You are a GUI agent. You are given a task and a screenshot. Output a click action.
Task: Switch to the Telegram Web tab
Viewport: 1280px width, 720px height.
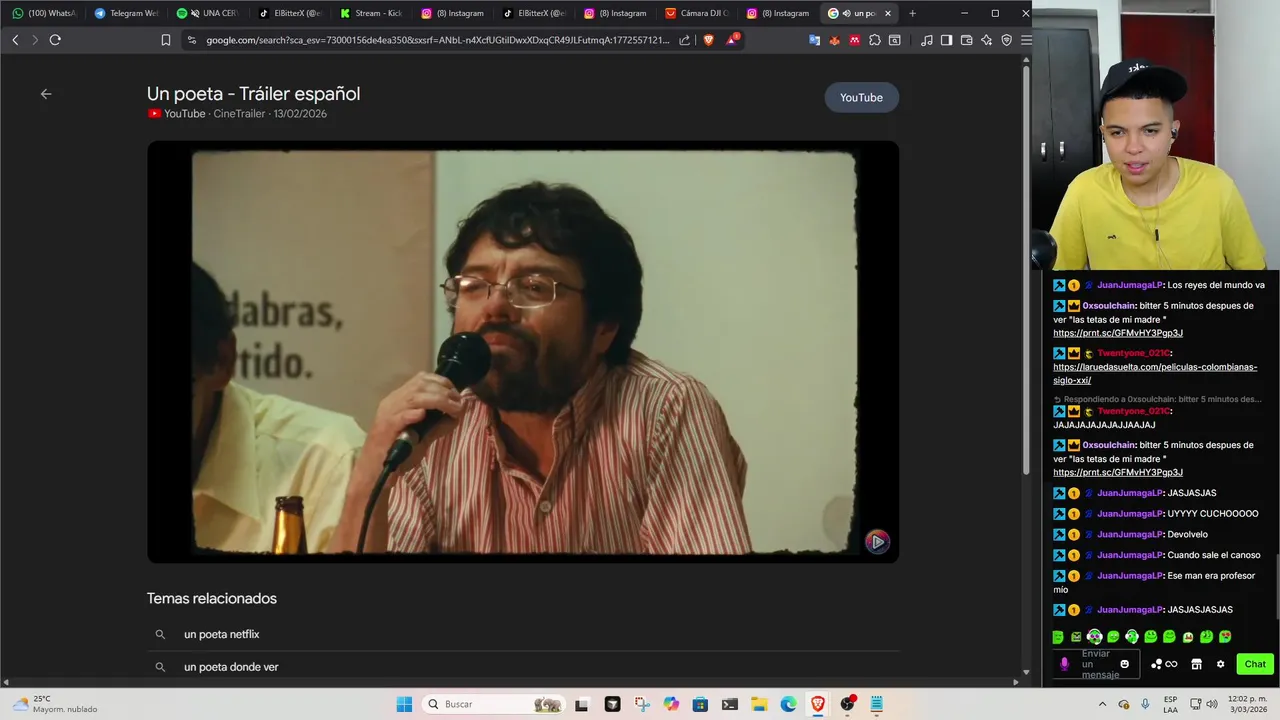coord(126,13)
